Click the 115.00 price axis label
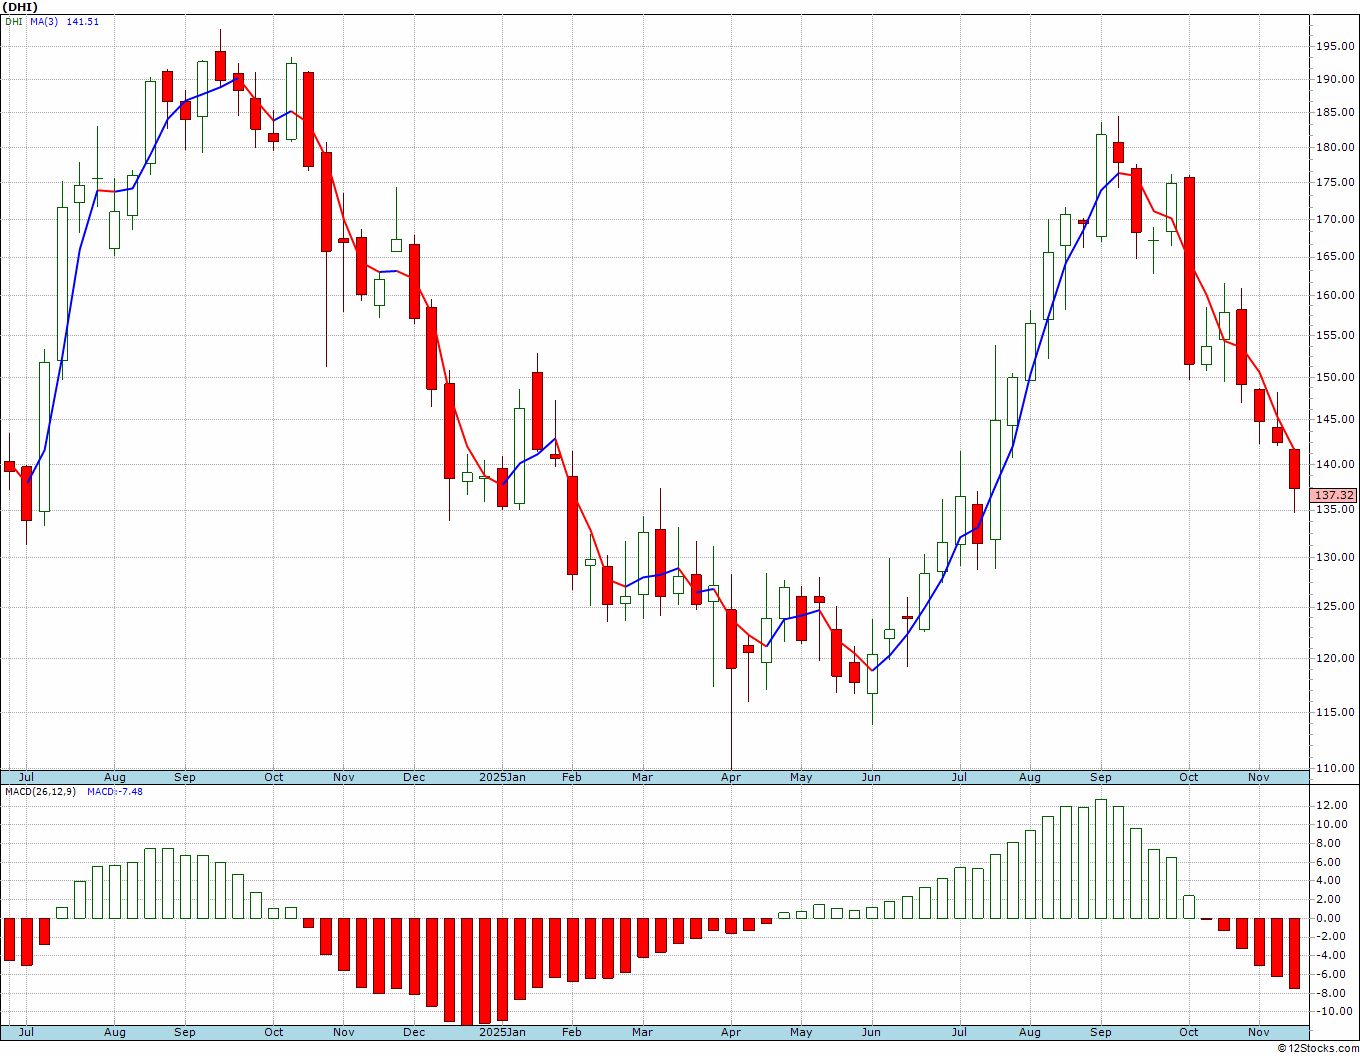1360x1056 pixels. point(1335,712)
